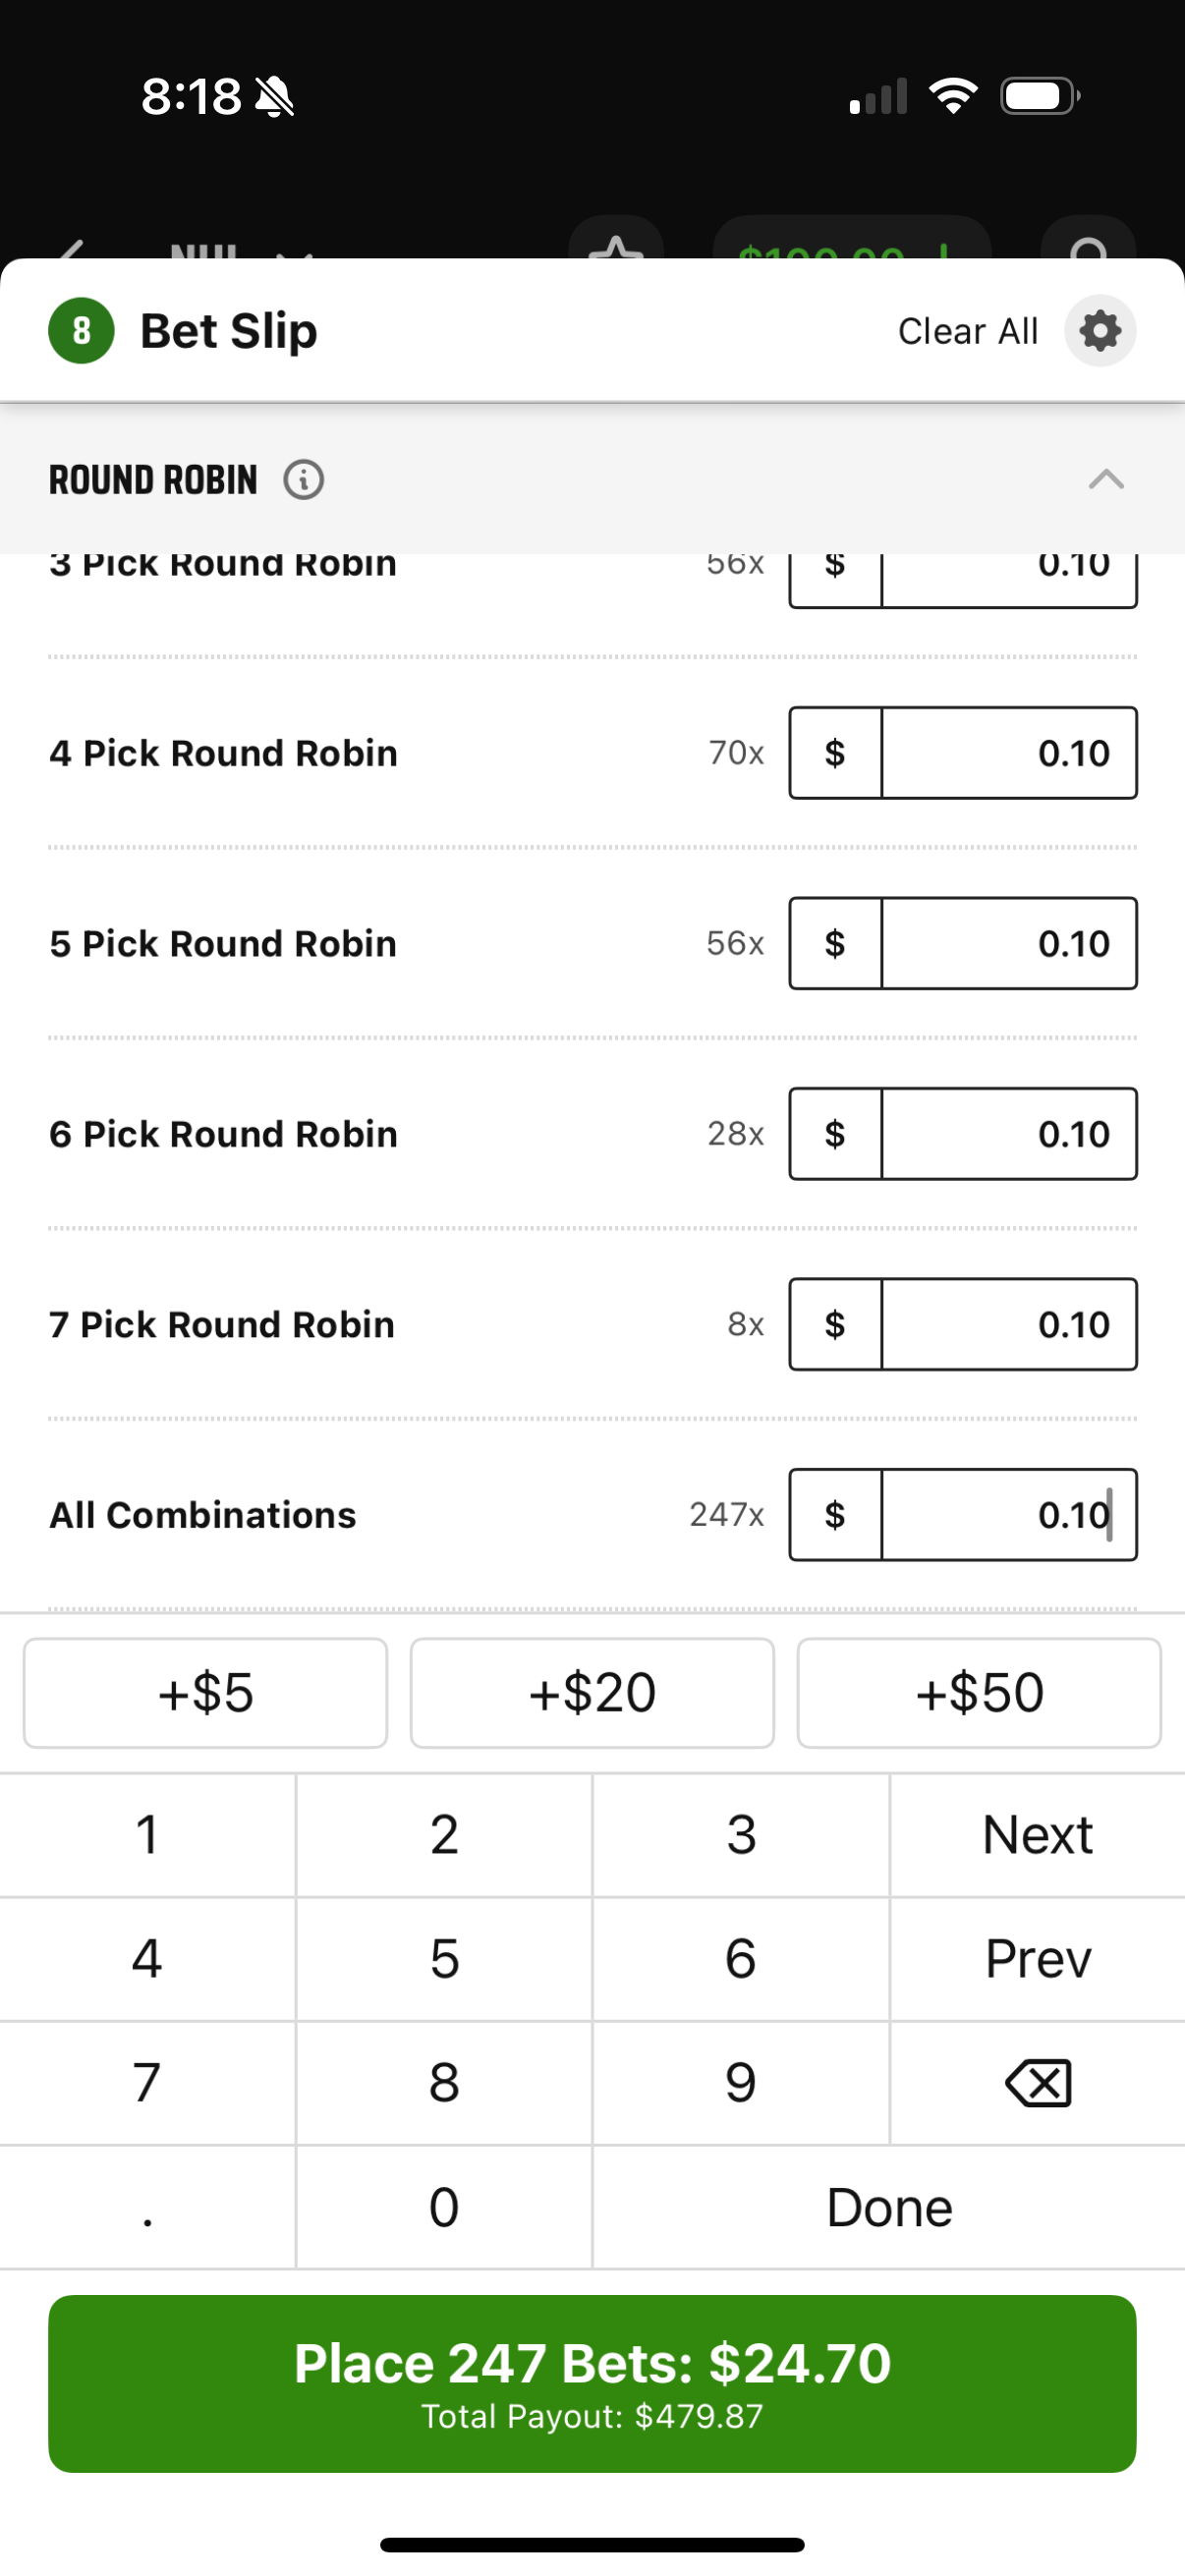The height and width of the screenshot is (2576, 1185).
Task: Add $5 to the wager
Action: tap(205, 1693)
